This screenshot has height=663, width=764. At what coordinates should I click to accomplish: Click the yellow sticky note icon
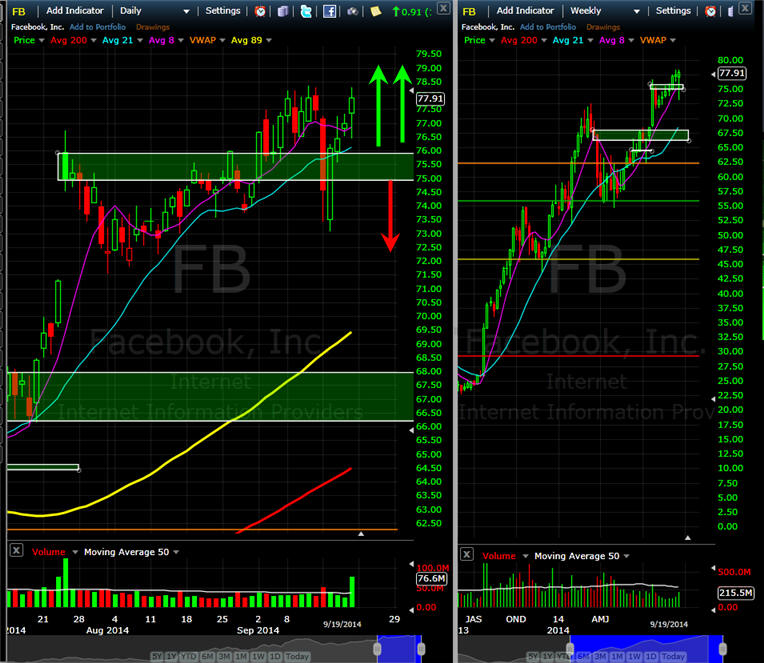tap(376, 11)
